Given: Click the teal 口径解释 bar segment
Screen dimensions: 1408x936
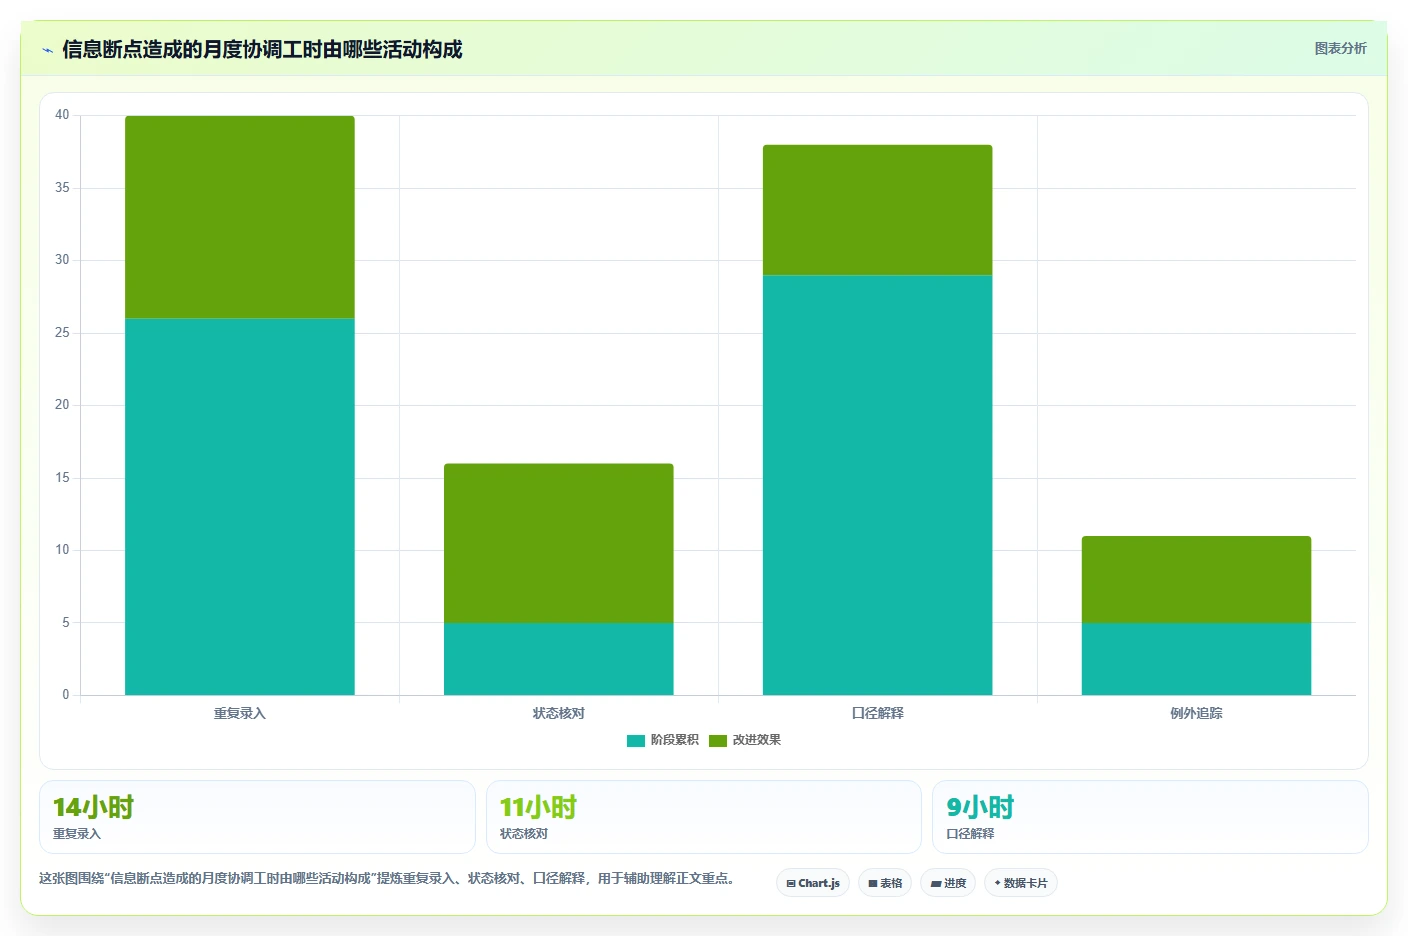Looking at the screenshot, I should coord(878,485).
